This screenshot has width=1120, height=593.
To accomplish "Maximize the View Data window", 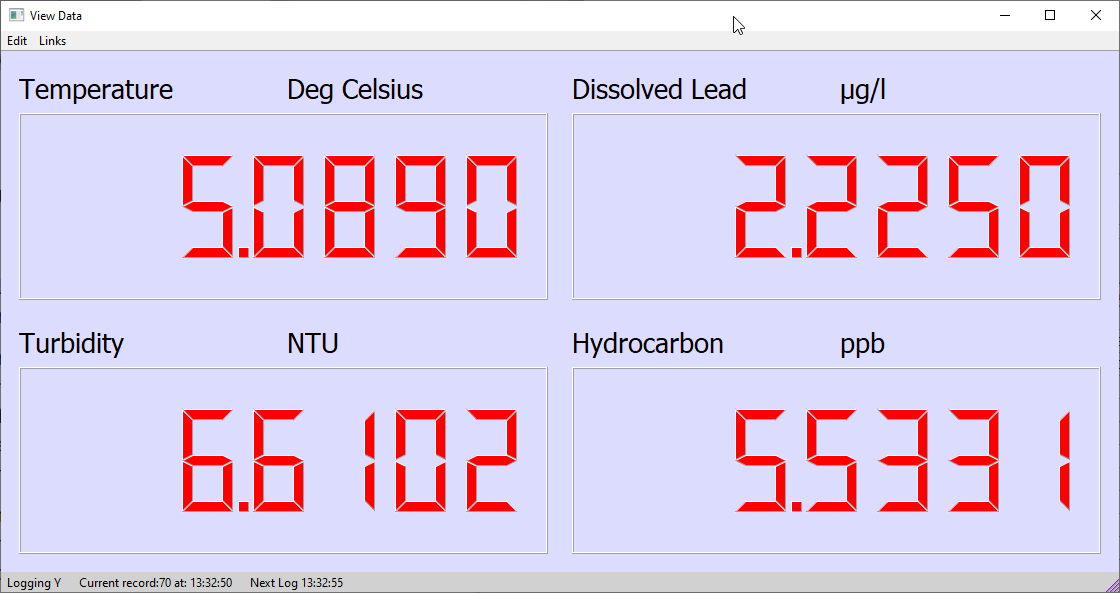I will 1050,15.
